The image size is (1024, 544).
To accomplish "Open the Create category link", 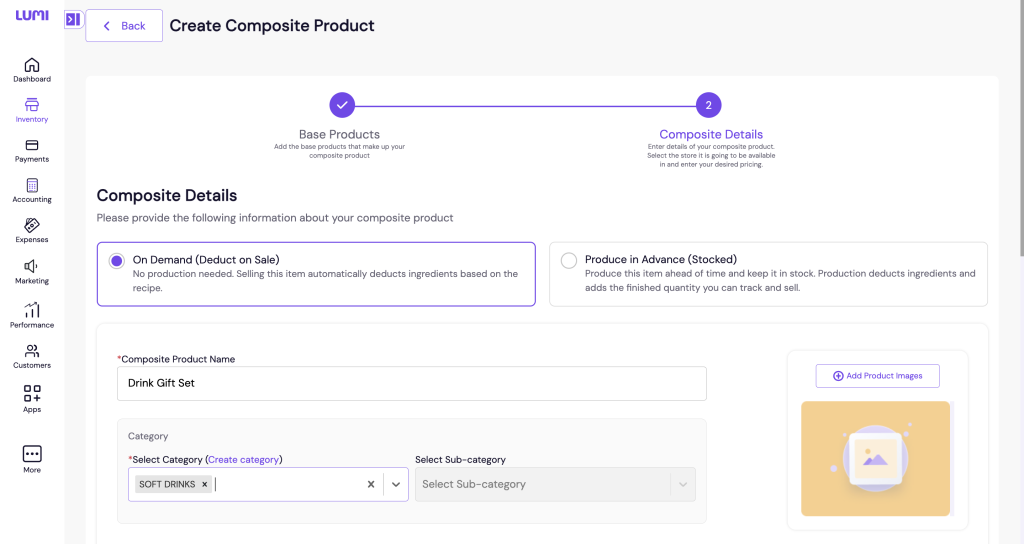I will coord(244,460).
